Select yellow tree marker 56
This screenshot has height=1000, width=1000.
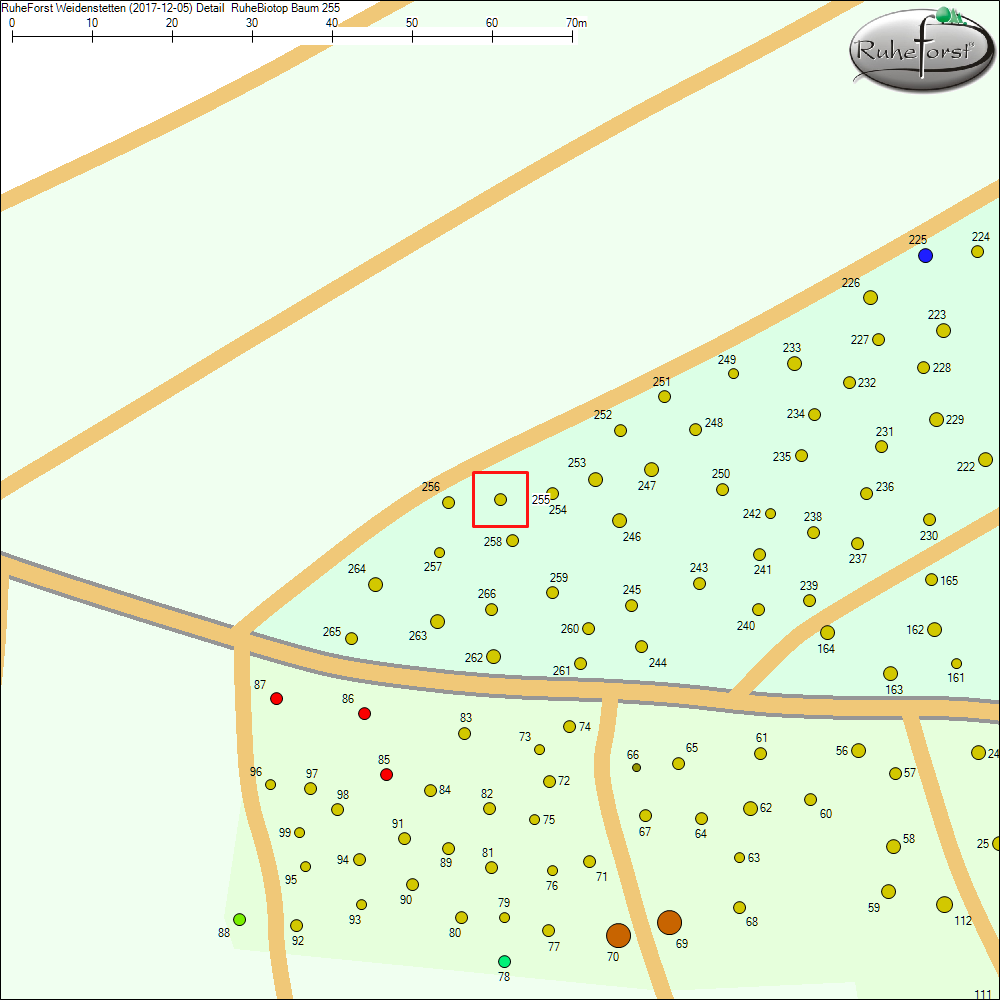point(858,750)
